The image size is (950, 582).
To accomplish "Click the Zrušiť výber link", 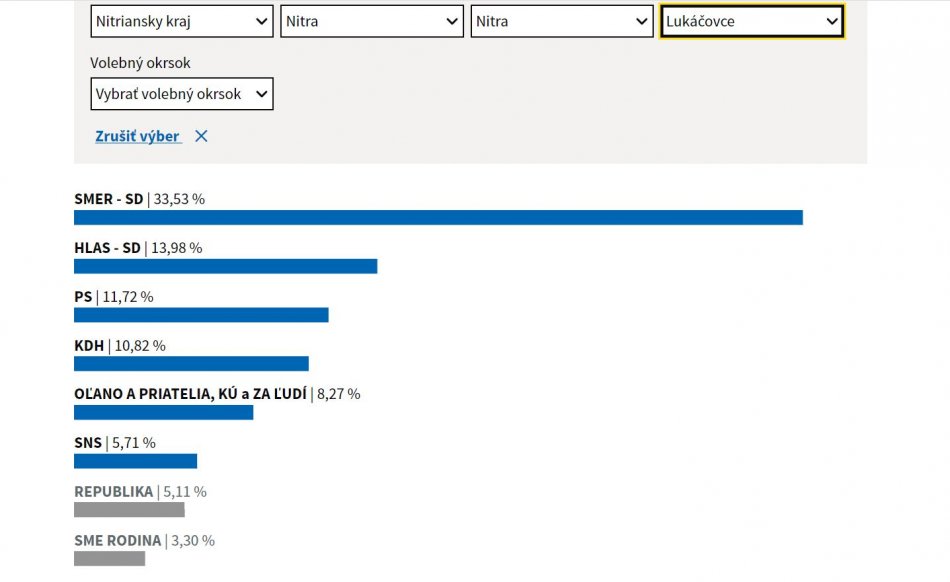I will point(138,136).
